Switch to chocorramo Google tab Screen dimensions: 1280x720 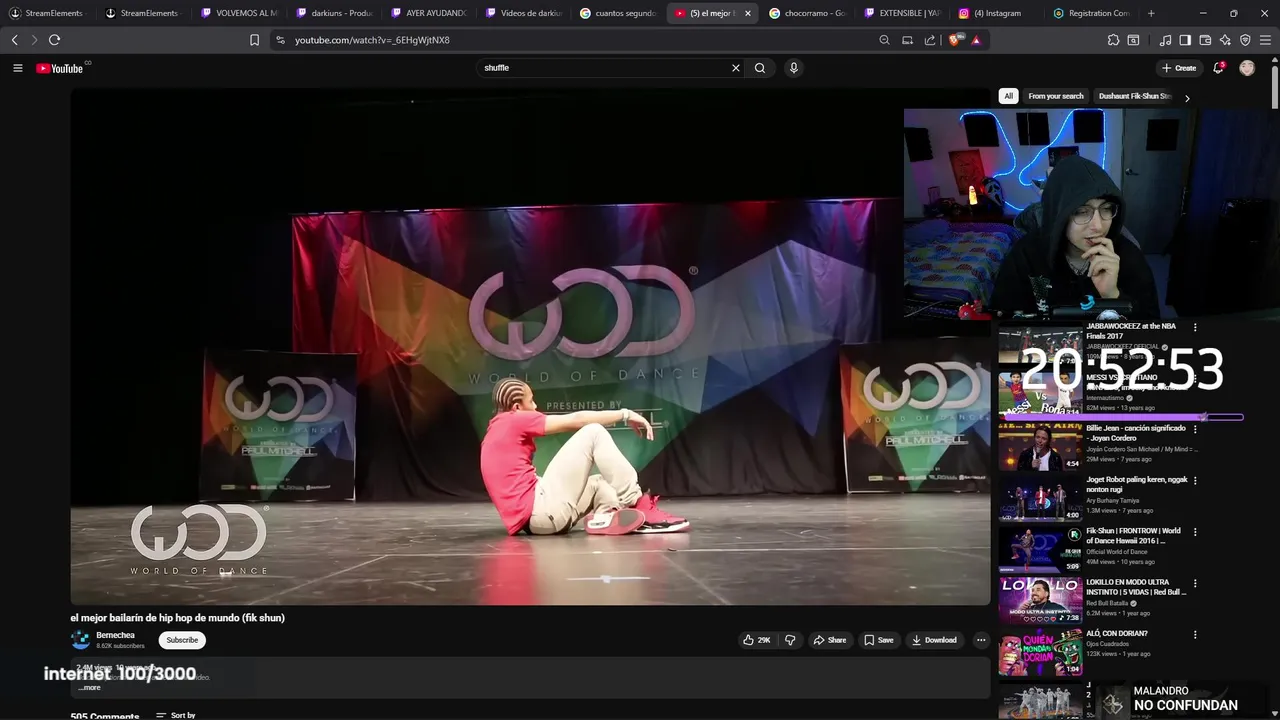pyautogui.click(x=810, y=13)
